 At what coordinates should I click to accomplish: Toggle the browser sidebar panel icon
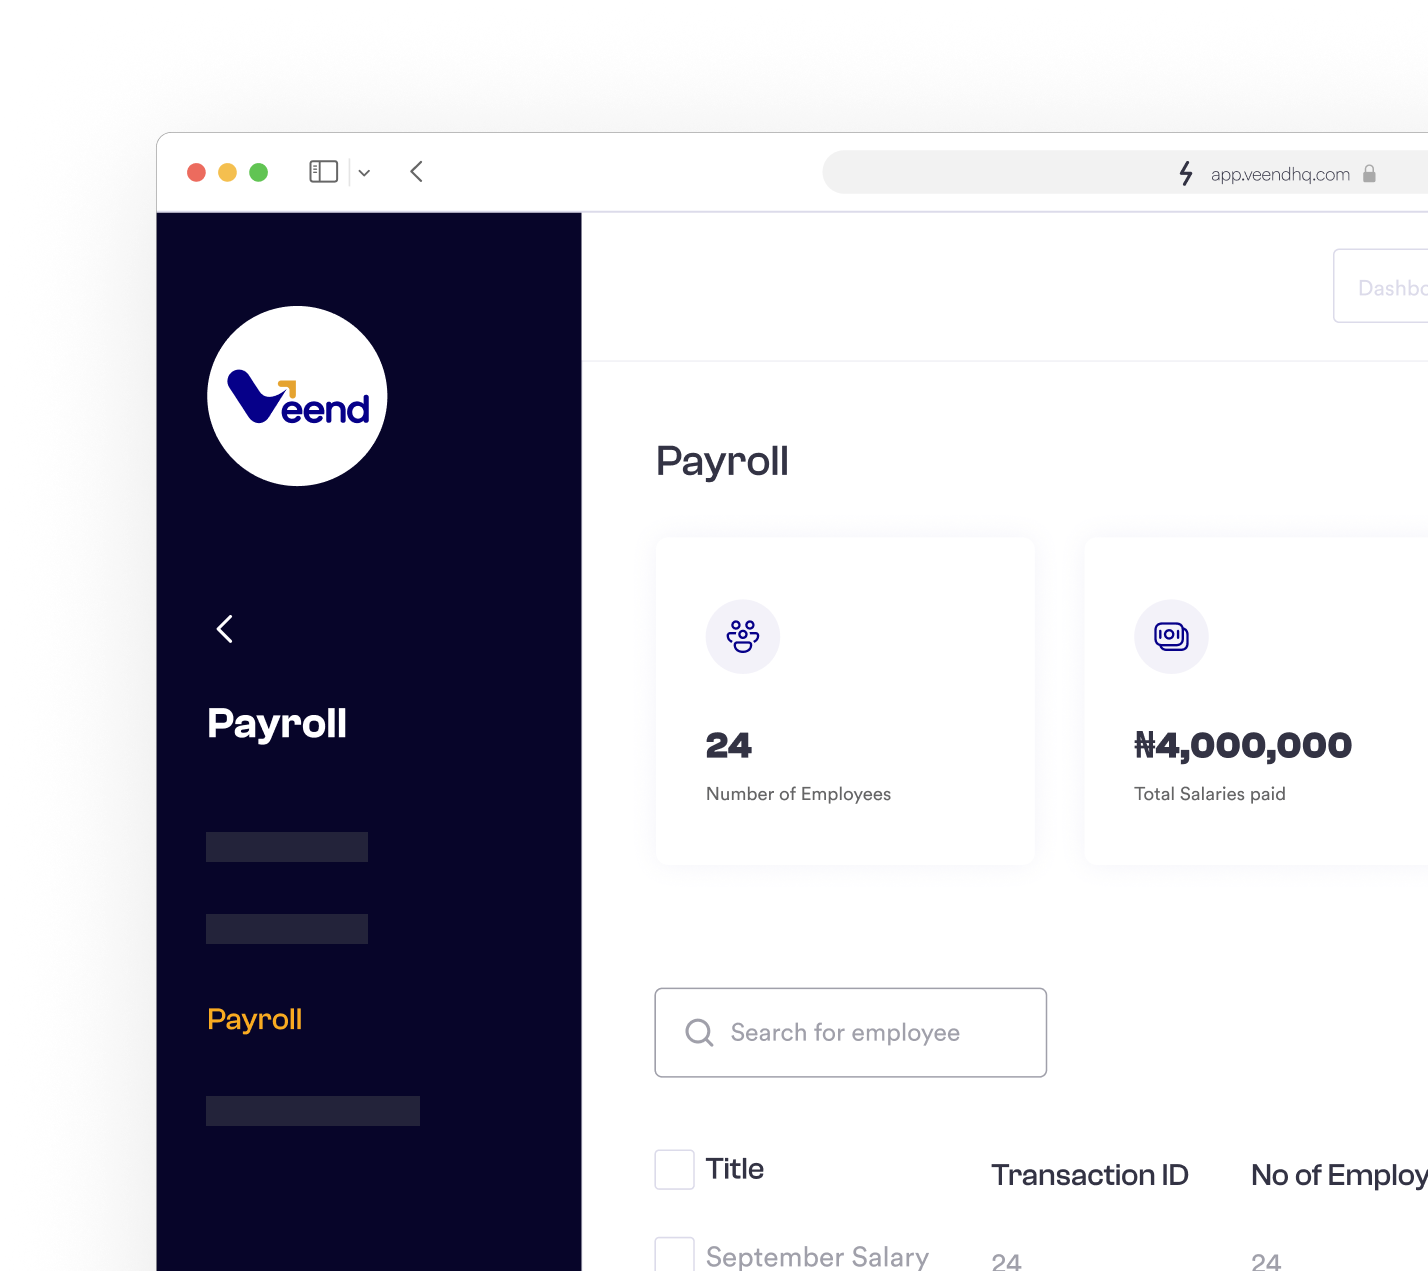tap(323, 172)
